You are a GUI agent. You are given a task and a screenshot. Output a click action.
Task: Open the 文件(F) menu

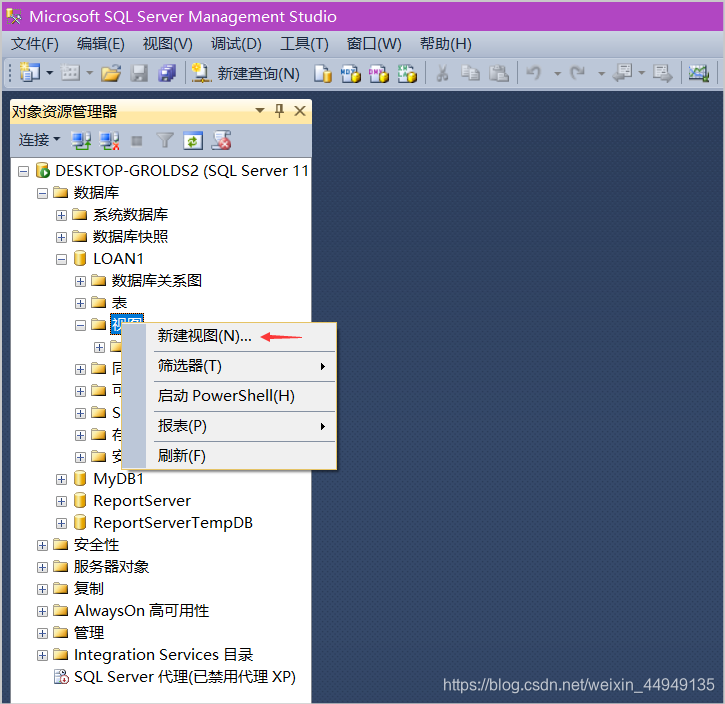tap(35, 44)
